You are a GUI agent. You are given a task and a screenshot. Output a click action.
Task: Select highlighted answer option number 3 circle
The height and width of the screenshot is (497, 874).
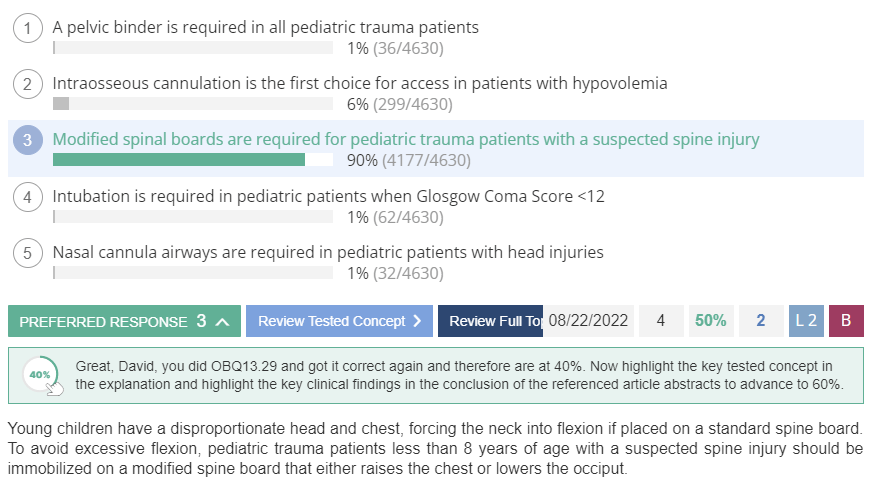pos(27,140)
